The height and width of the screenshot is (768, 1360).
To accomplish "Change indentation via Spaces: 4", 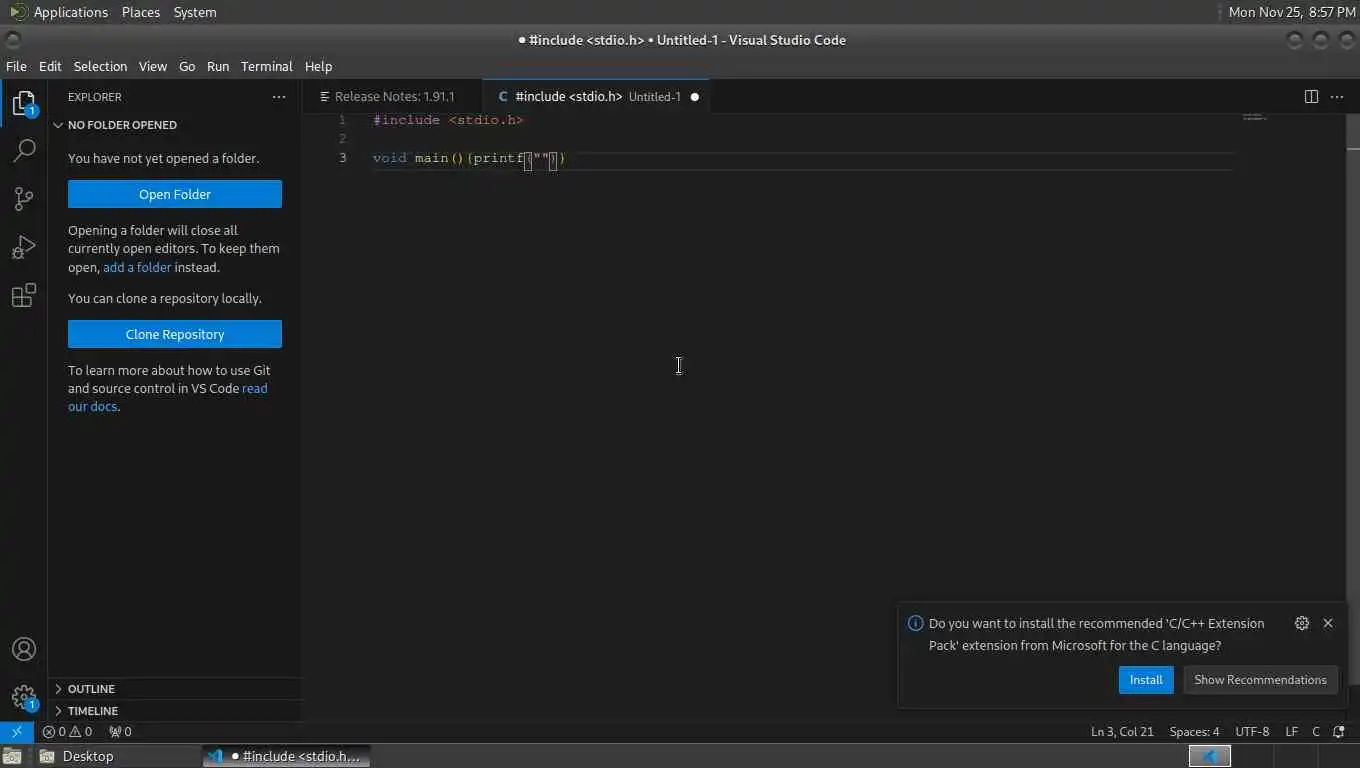I will pyautogui.click(x=1194, y=732).
